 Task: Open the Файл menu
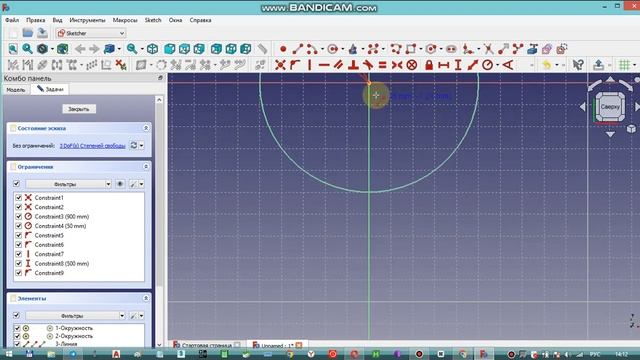point(12,20)
